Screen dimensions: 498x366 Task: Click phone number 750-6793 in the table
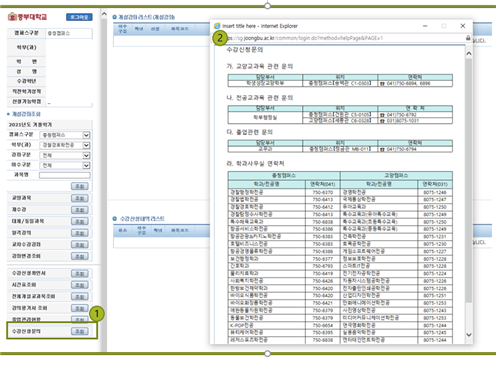323,266
